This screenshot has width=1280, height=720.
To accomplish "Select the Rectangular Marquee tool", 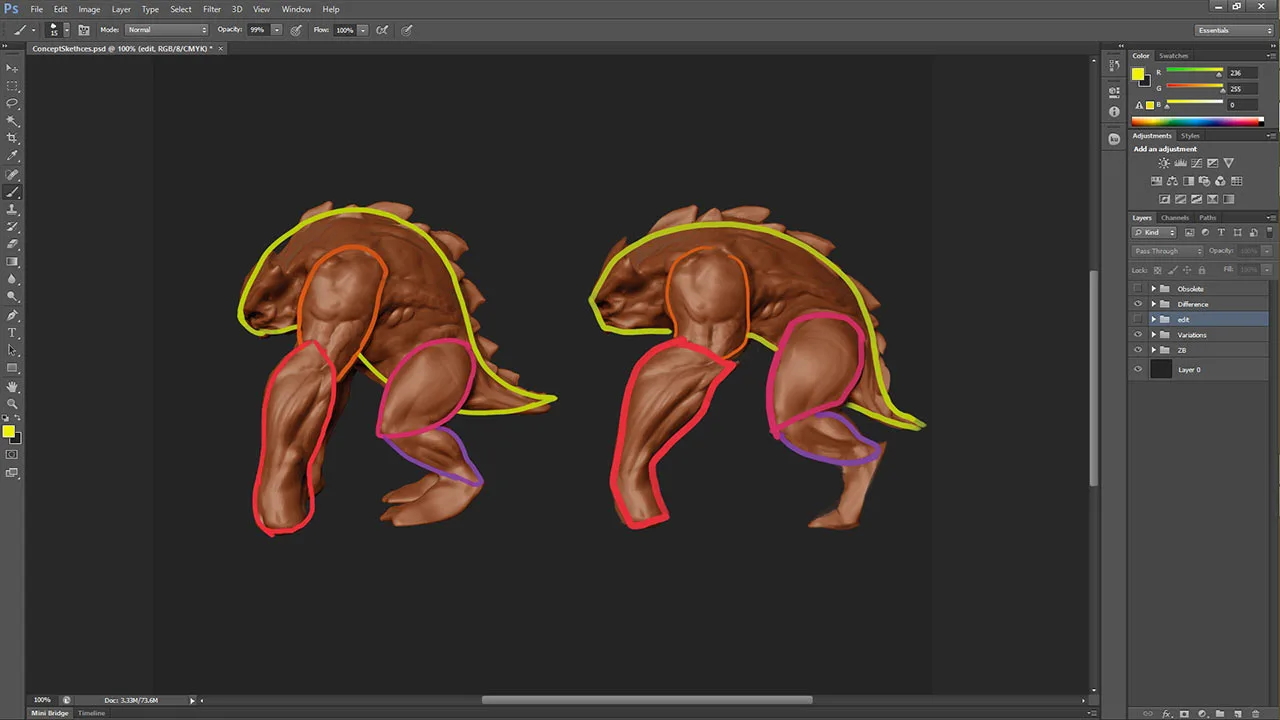I will (x=12, y=85).
